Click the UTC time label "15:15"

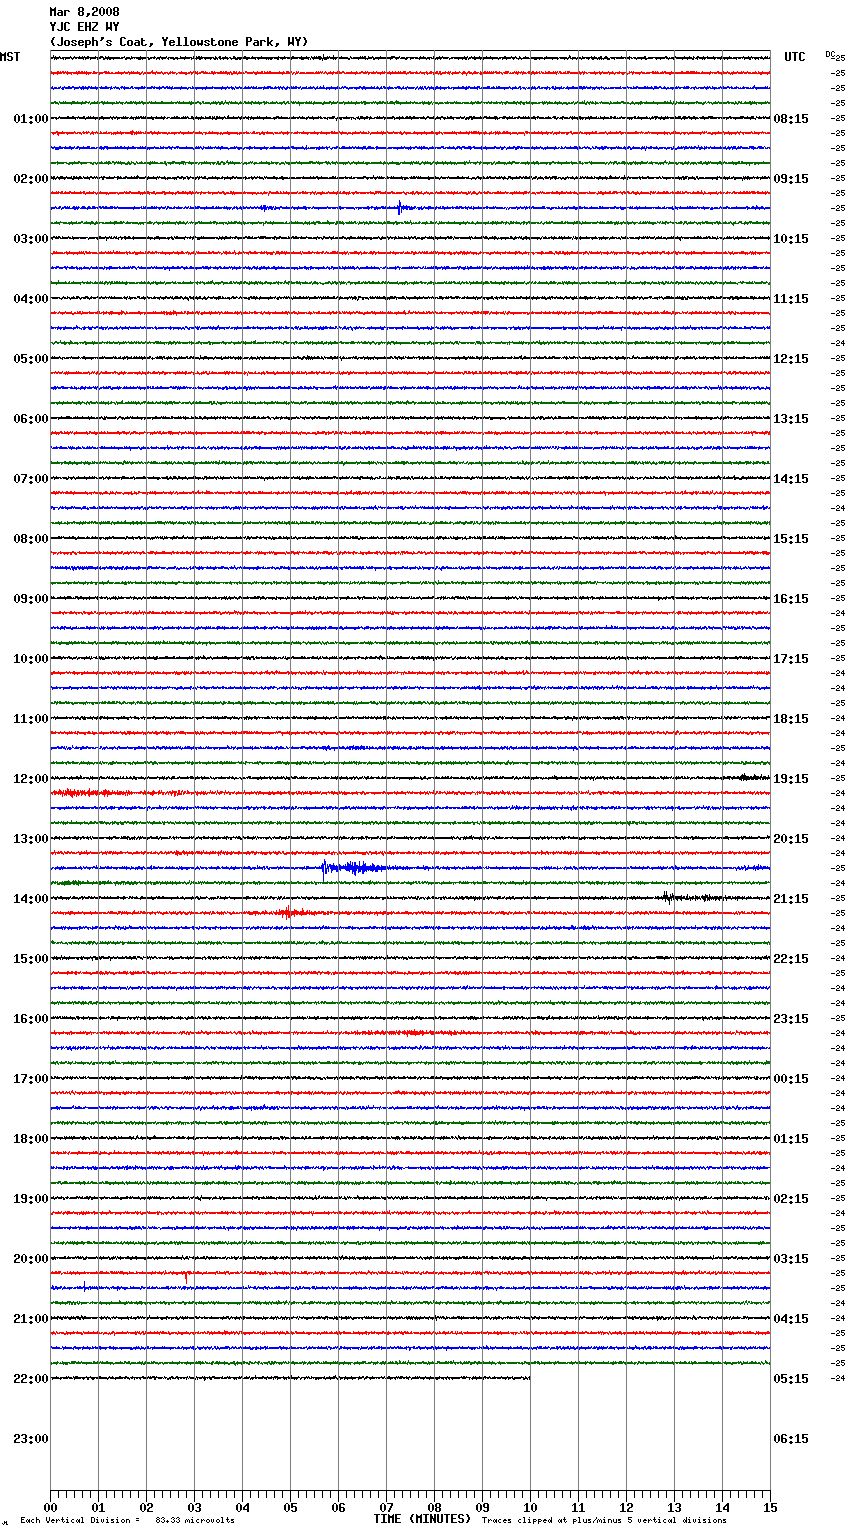(791, 539)
